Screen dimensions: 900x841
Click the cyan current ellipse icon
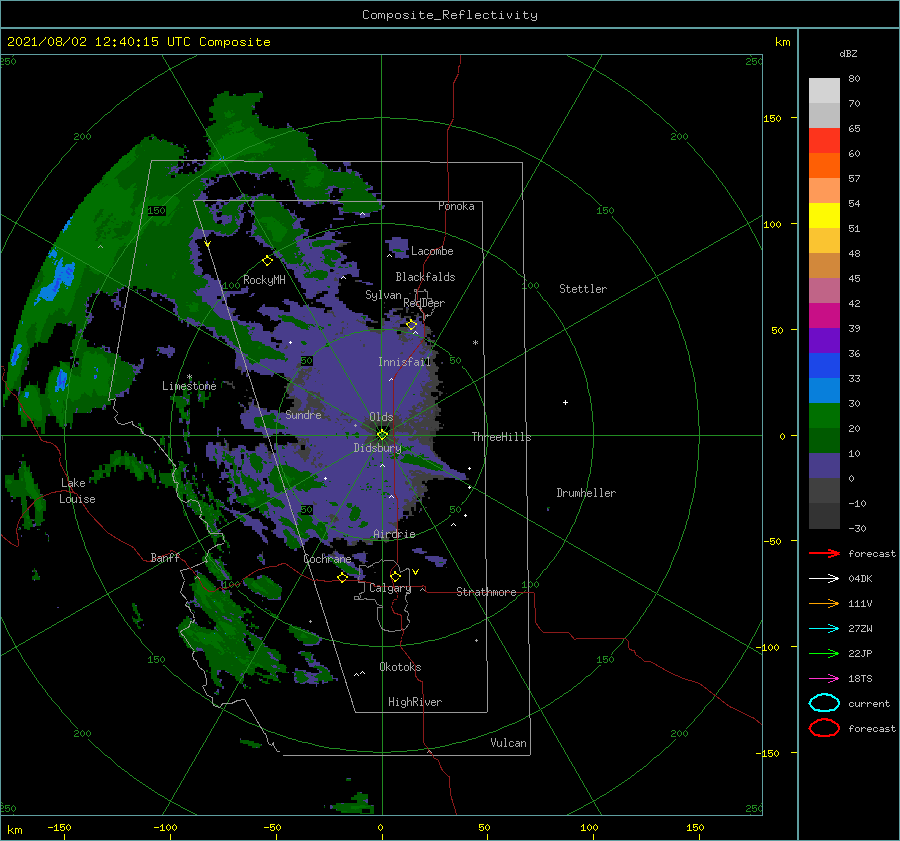[824, 703]
